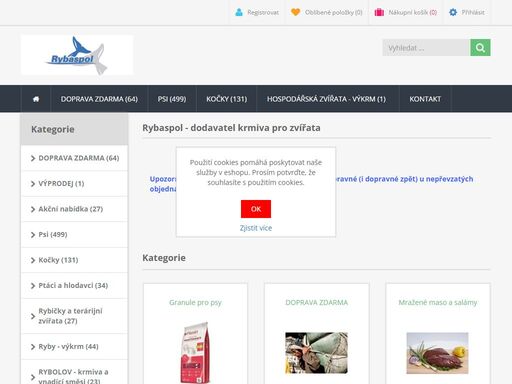Open HOSPODÁŘSKÁ ZVÍŘATA - VÝKRM (1) menu
The height and width of the screenshot is (384, 512).
pos(326,99)
